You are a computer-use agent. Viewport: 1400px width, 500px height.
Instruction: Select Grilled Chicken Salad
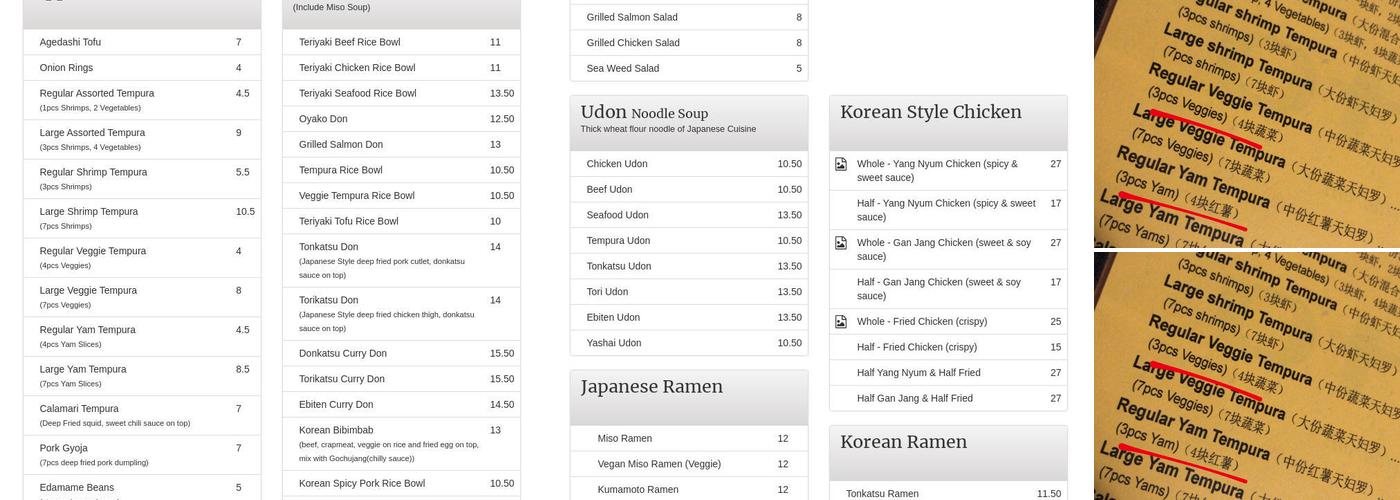point(689,43)
